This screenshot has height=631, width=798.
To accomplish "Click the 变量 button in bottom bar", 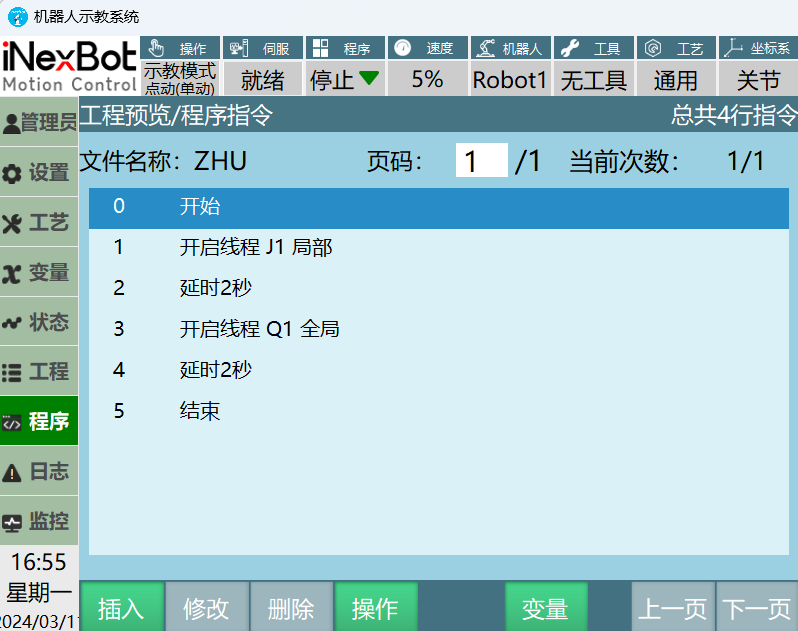I will 545,608.
